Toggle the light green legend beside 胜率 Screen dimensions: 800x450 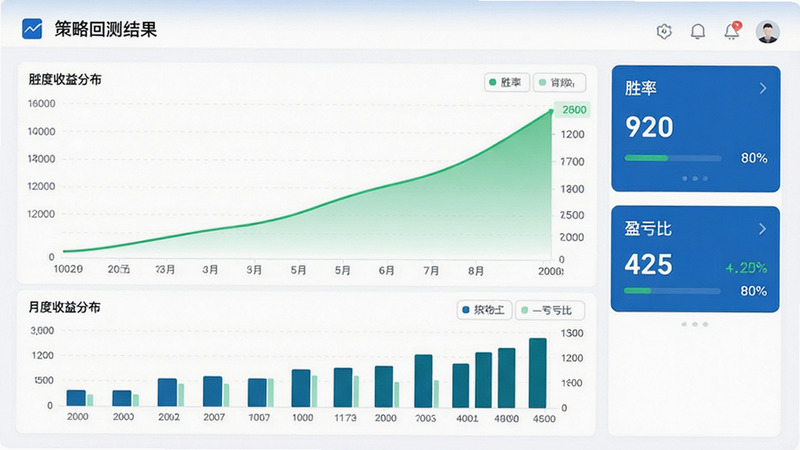[559, 82]
